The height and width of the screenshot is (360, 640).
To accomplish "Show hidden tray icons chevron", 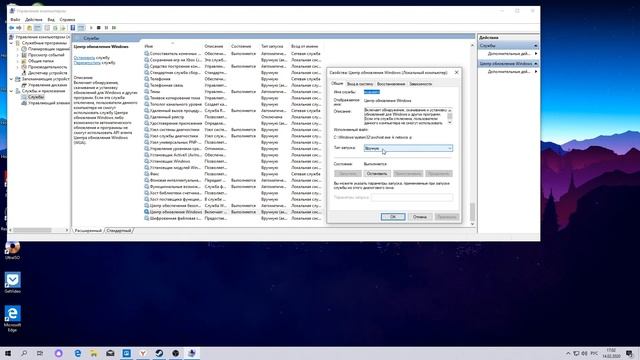I will click(x=568, y=353).
